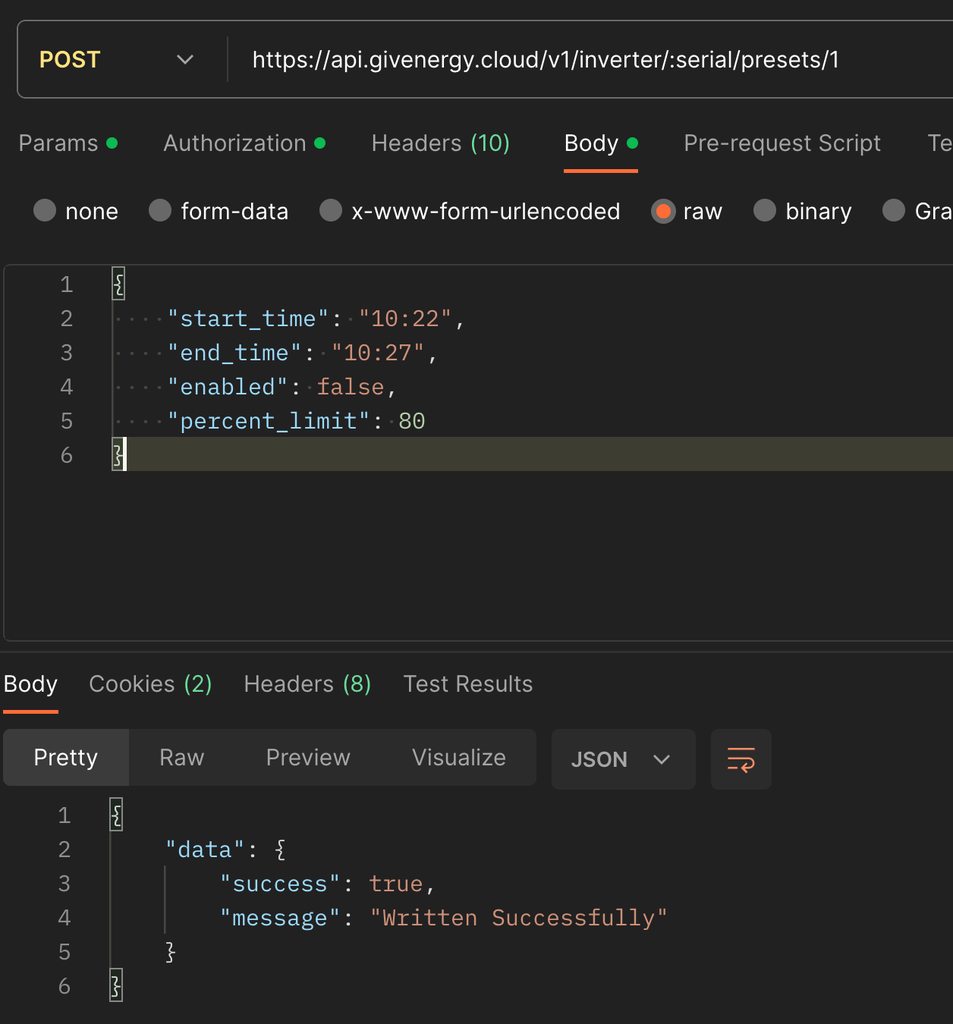Choose x-www-form-urlencoded body type

point(331,211)
